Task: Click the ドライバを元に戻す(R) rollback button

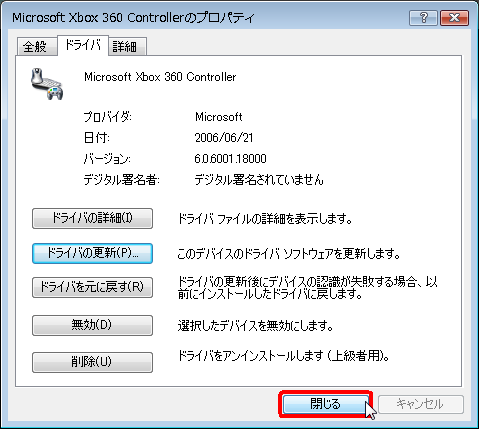Action: pos(92,287)
